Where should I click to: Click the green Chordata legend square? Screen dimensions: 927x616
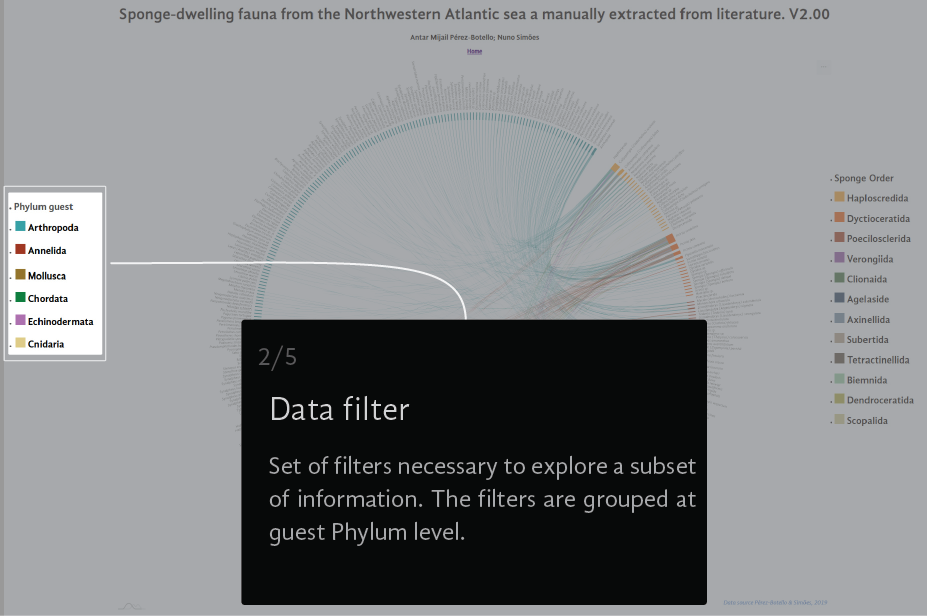click(x=21, y=298)
